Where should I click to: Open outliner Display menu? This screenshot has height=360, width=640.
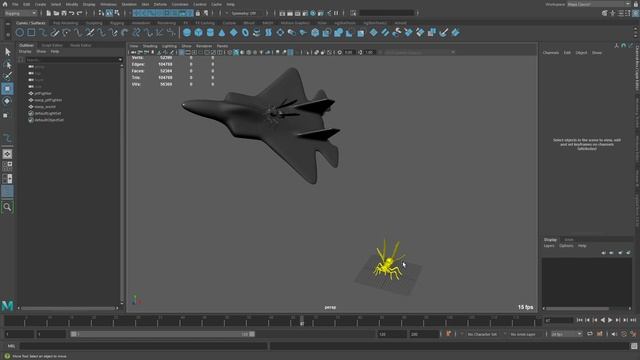(25, 52)
